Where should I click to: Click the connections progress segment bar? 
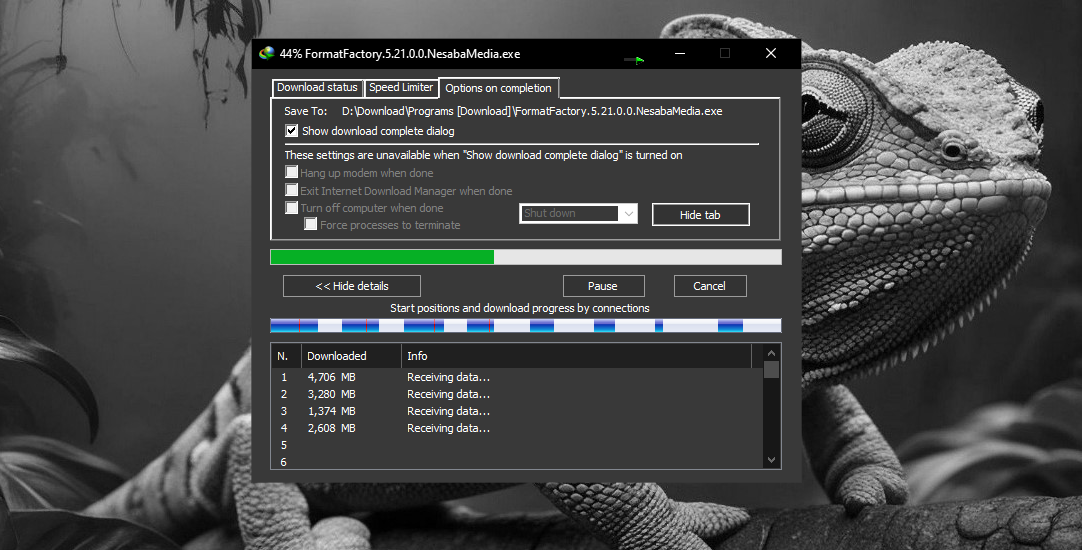[x=526, y=326]
